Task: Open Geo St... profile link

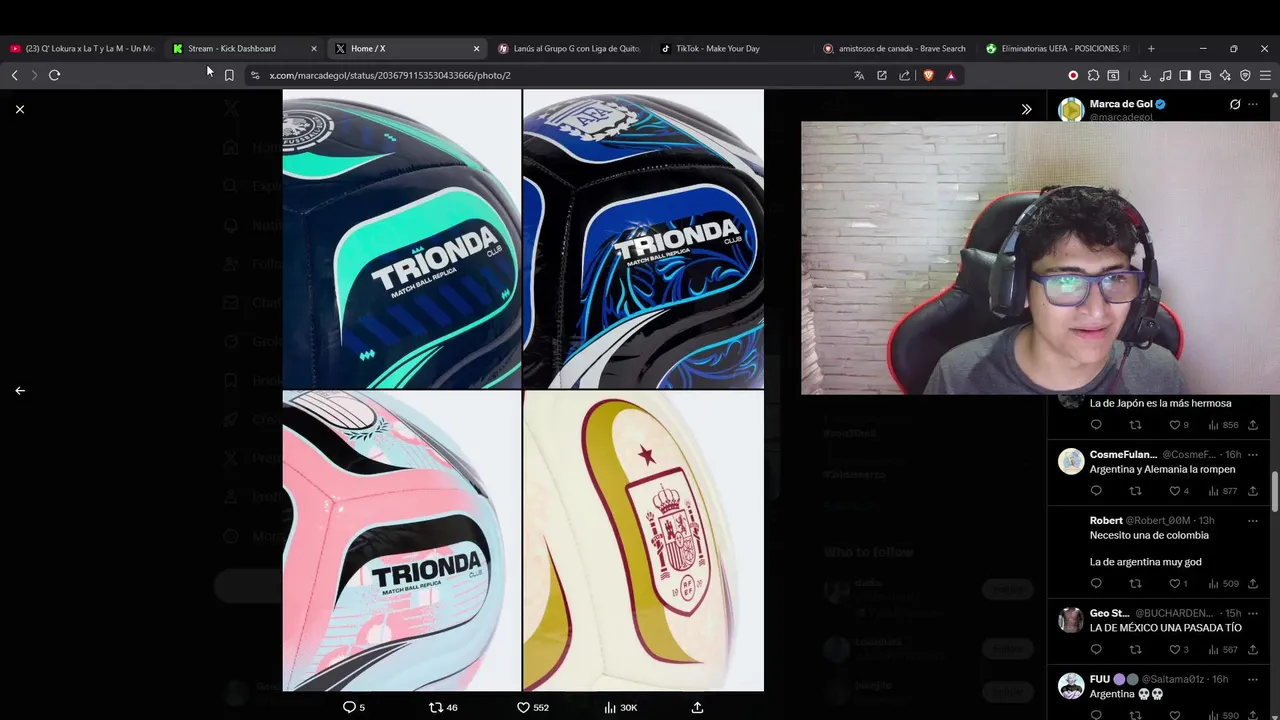Action: pos(1109,613)
